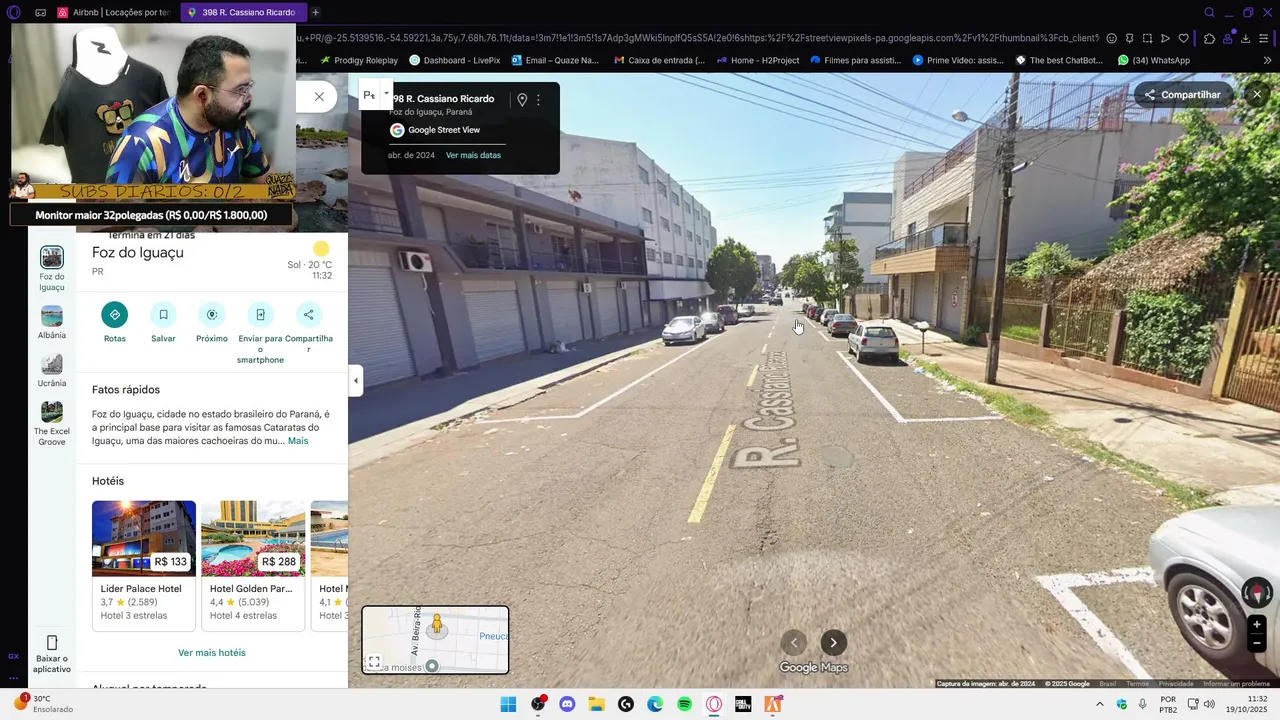Select Foz do Iguaçu recent item

[52, 268]
